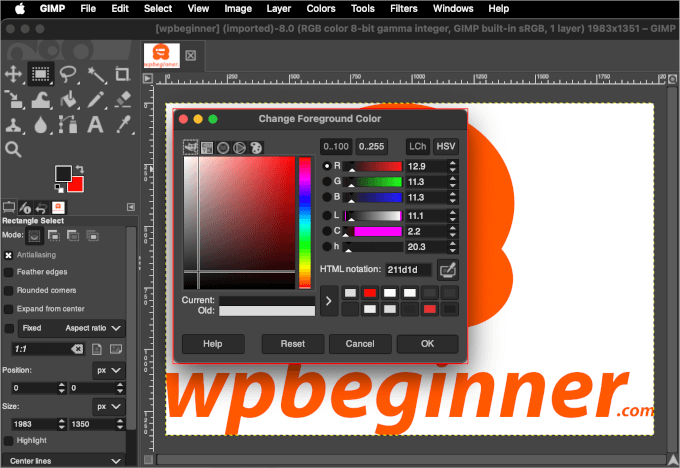
Task: Open the Colors menu
Action: click(x=320, y=8)
